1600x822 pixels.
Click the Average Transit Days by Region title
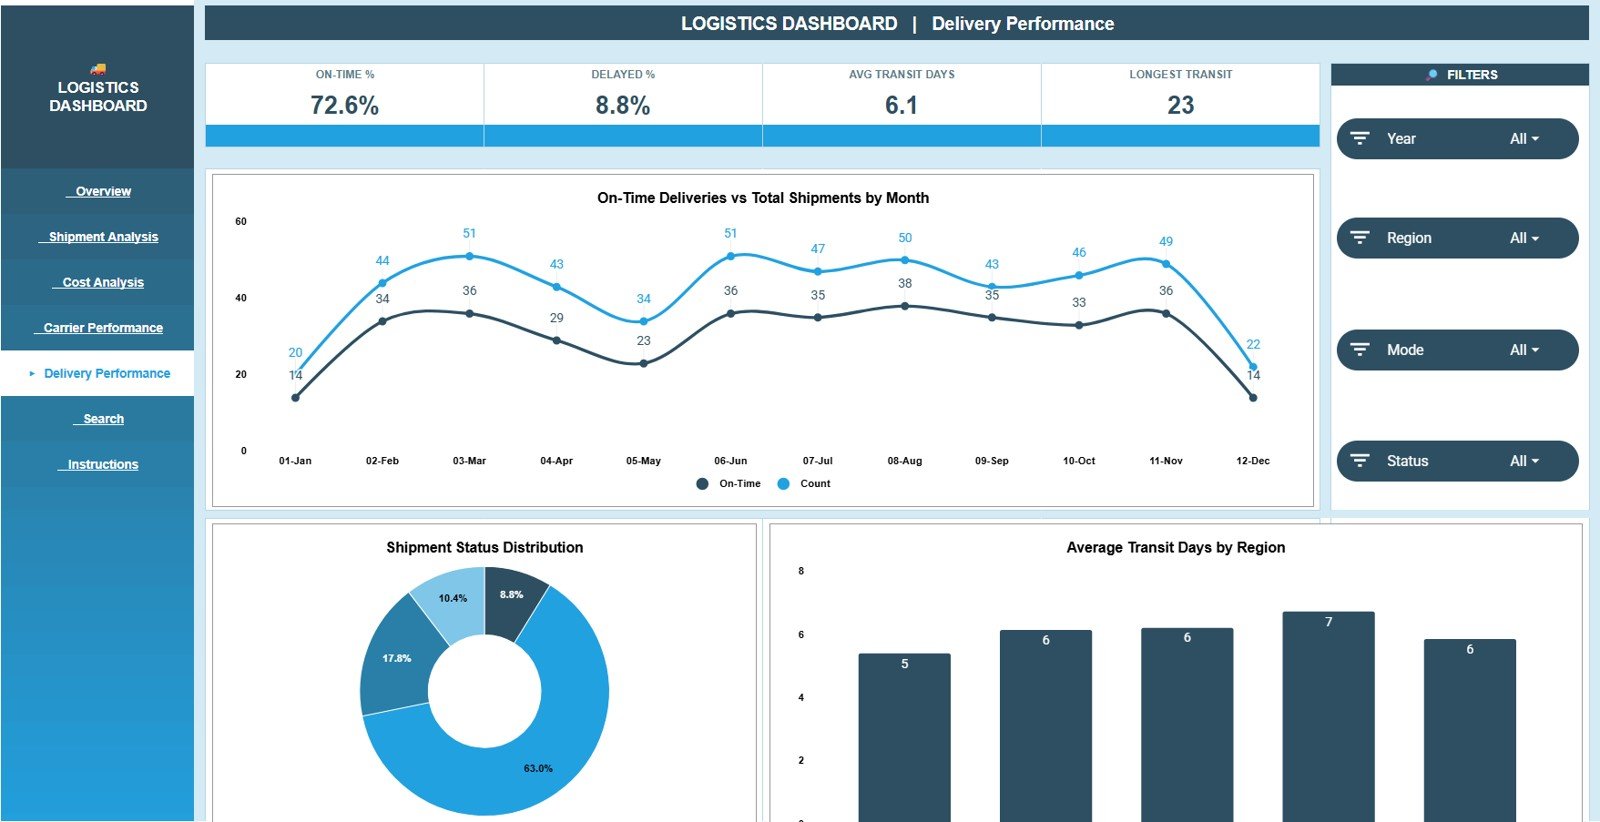[1176, 548]
